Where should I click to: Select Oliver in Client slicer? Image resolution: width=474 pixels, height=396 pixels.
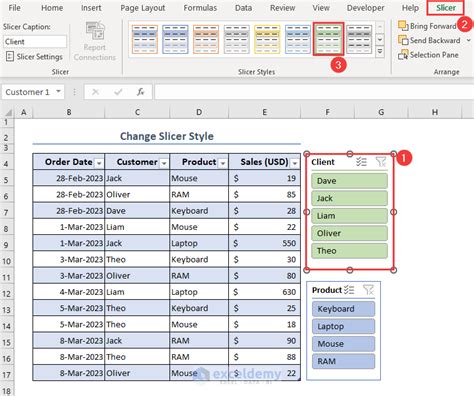[349, 233]
